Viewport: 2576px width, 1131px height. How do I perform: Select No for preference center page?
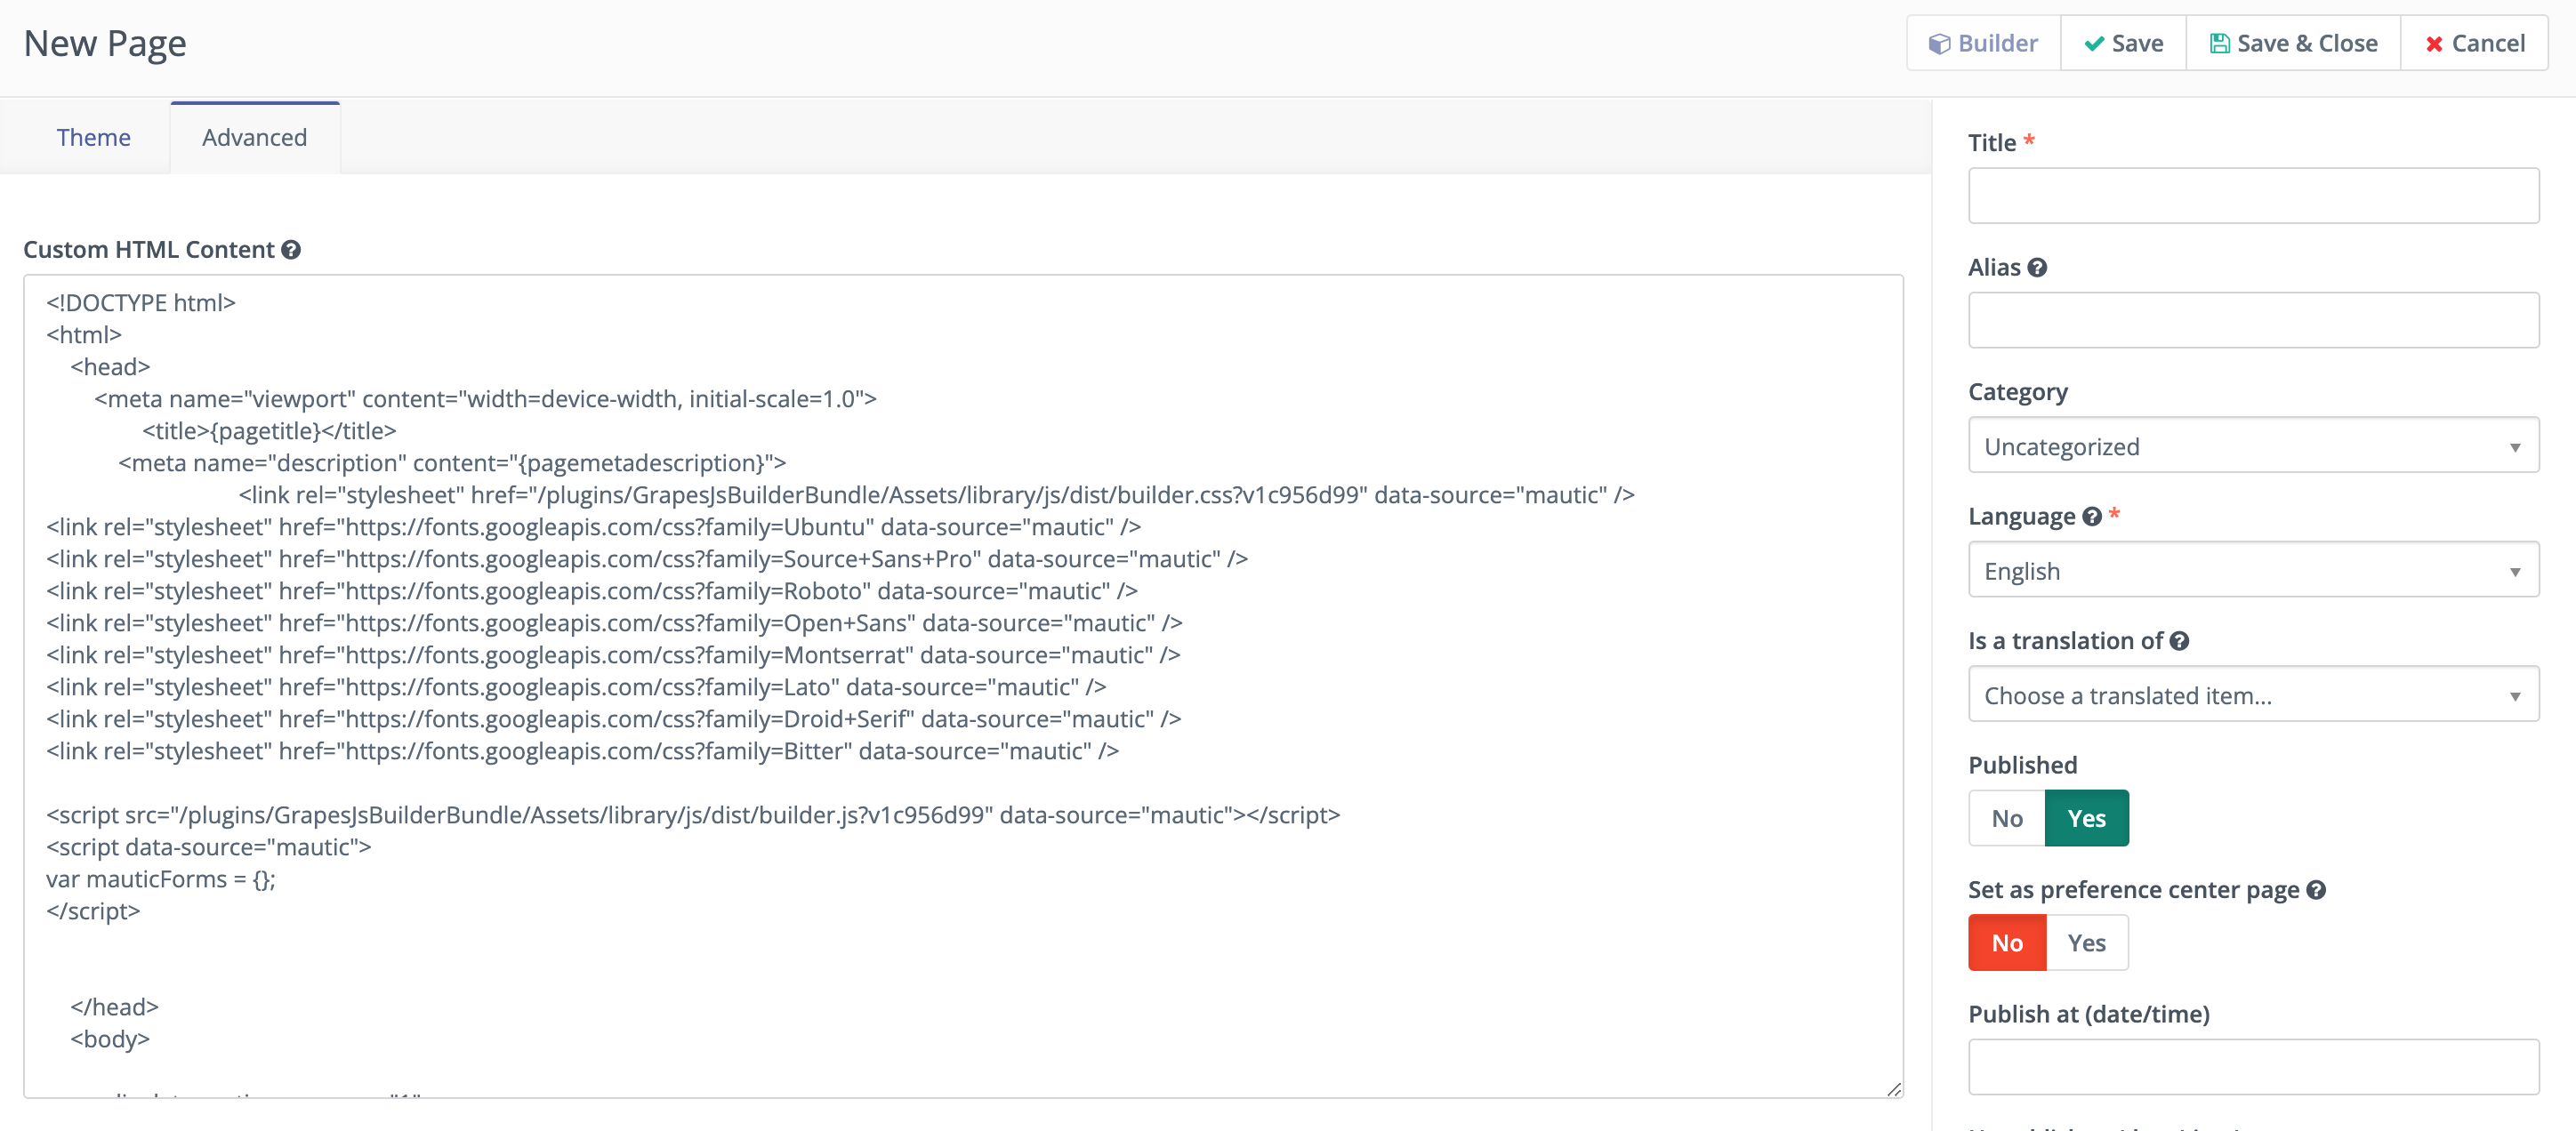(2006, 943)
